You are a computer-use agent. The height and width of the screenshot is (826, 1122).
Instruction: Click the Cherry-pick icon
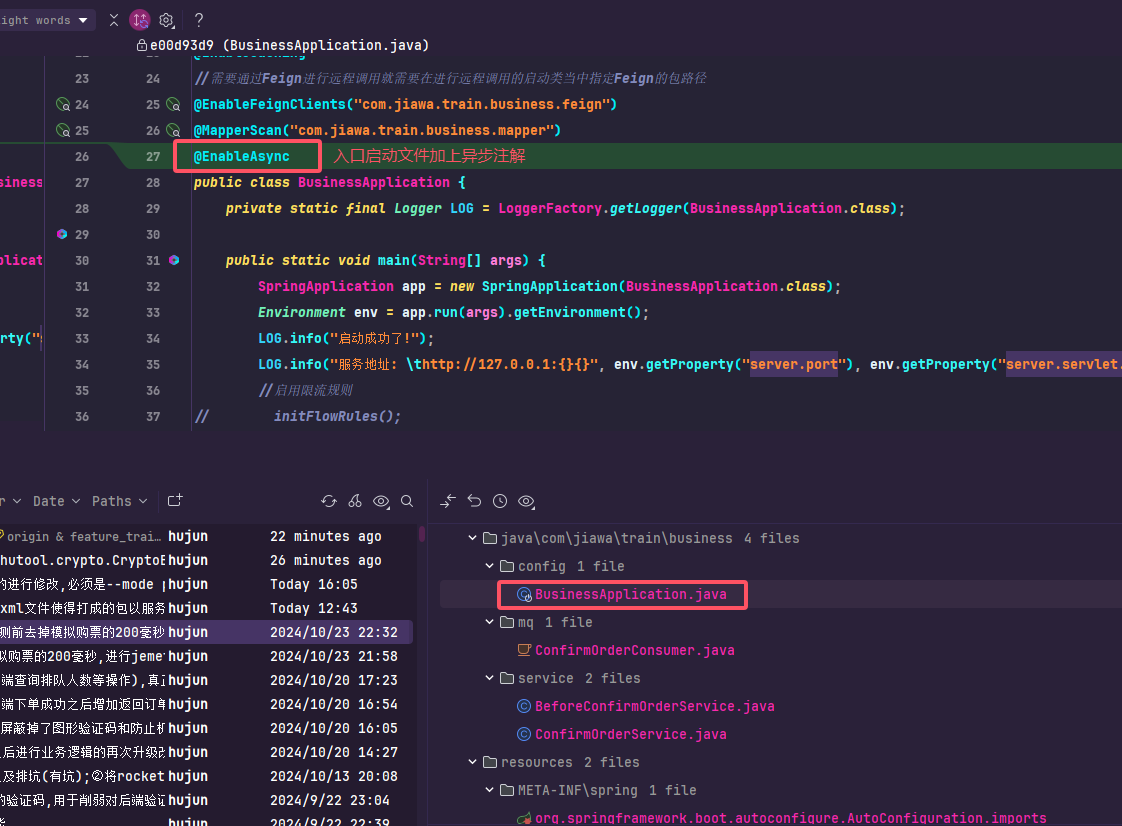click(355, 501)
